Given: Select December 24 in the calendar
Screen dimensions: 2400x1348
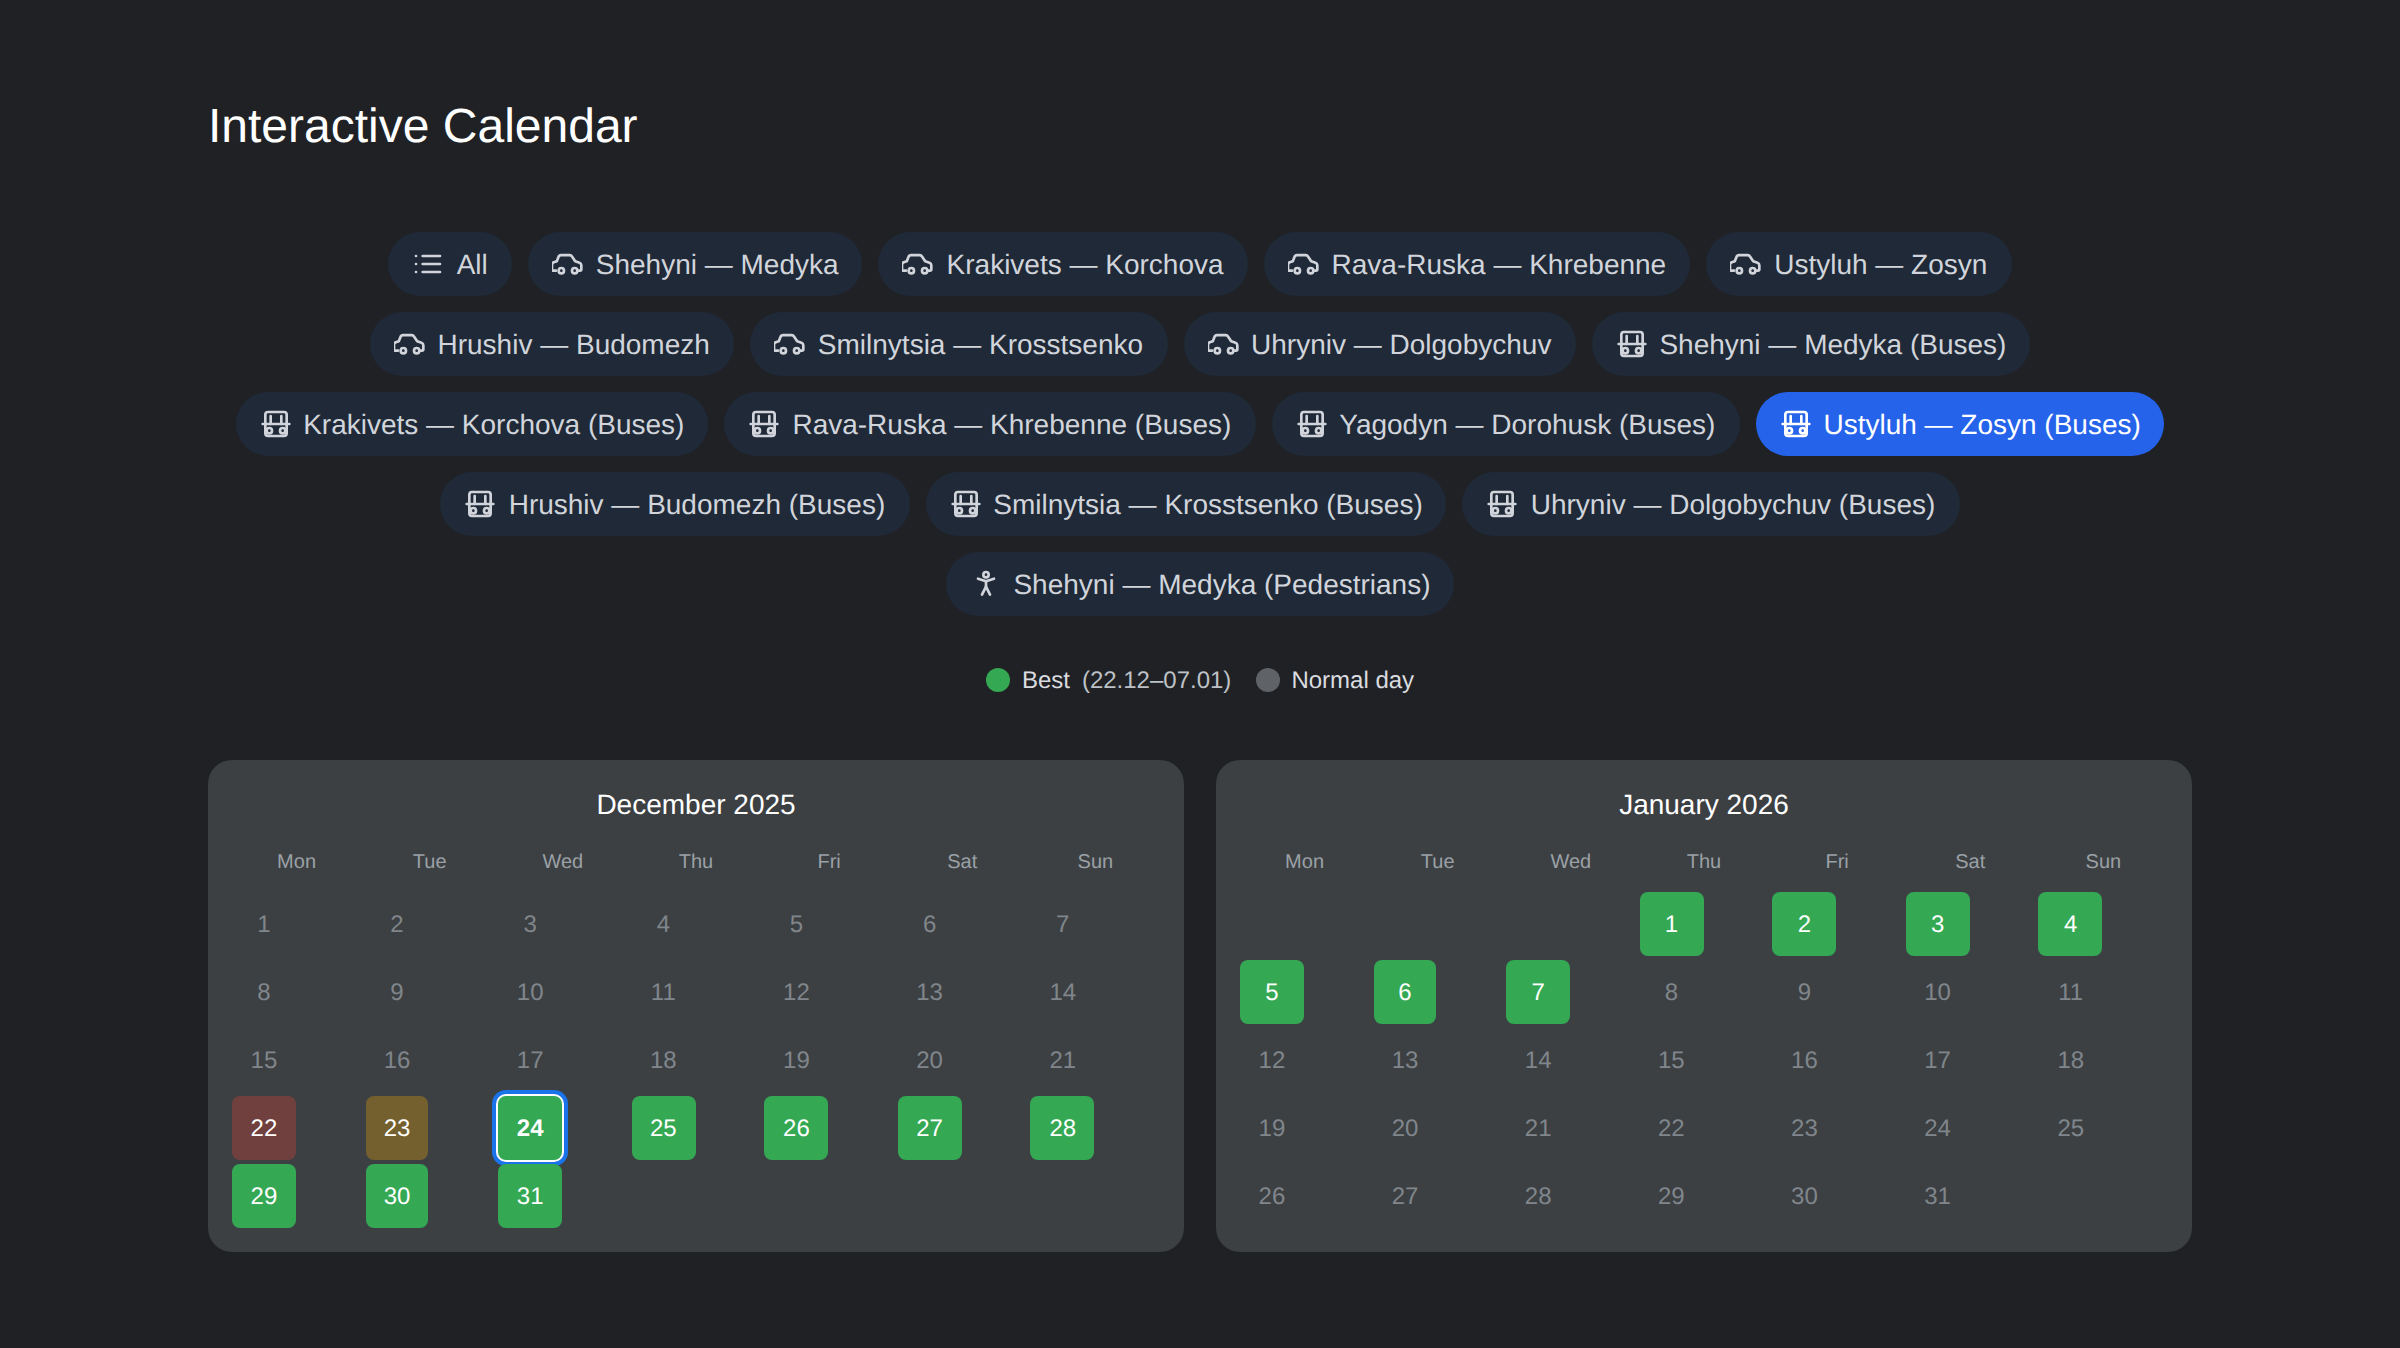Looking at the screenshot, I should (x=530, y=1128).
